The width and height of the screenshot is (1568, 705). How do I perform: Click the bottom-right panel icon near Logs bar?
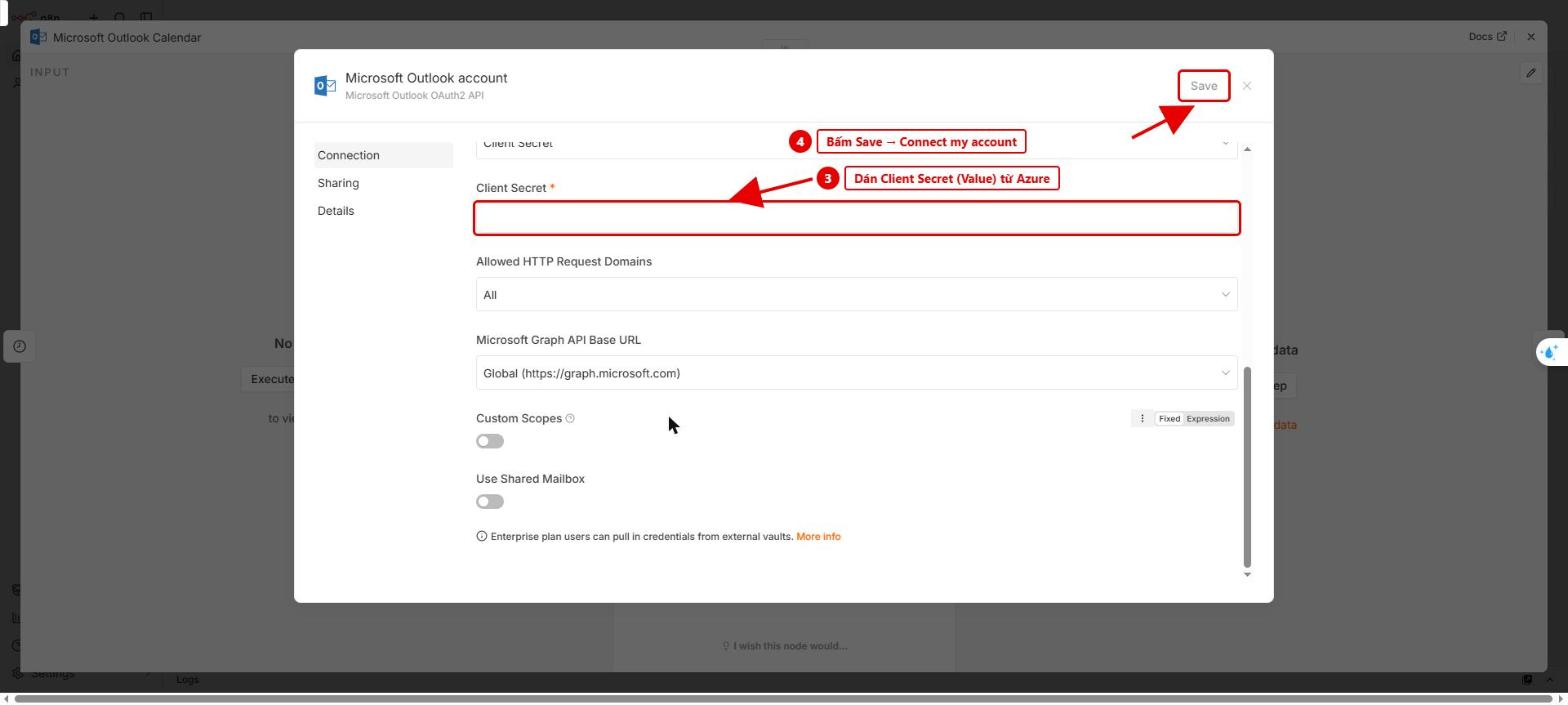(1527, 680)
